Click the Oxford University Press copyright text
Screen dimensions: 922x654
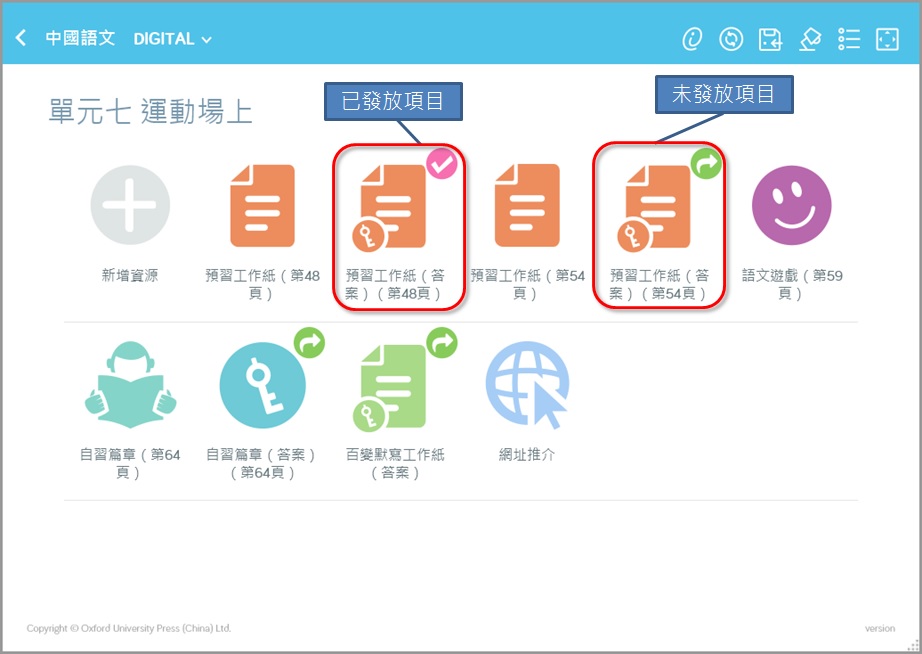tap(129, 628)
